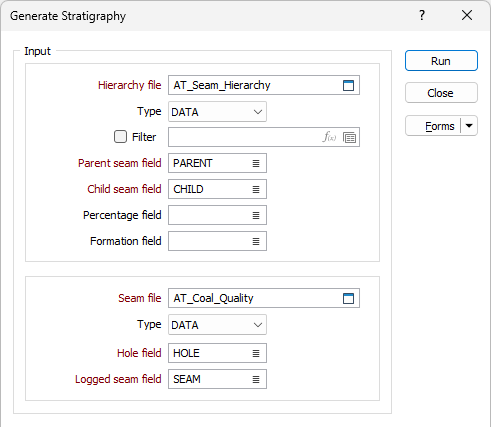
Task: Open the Filter expression editor fx icon
Action: click(x=329, y=137)
